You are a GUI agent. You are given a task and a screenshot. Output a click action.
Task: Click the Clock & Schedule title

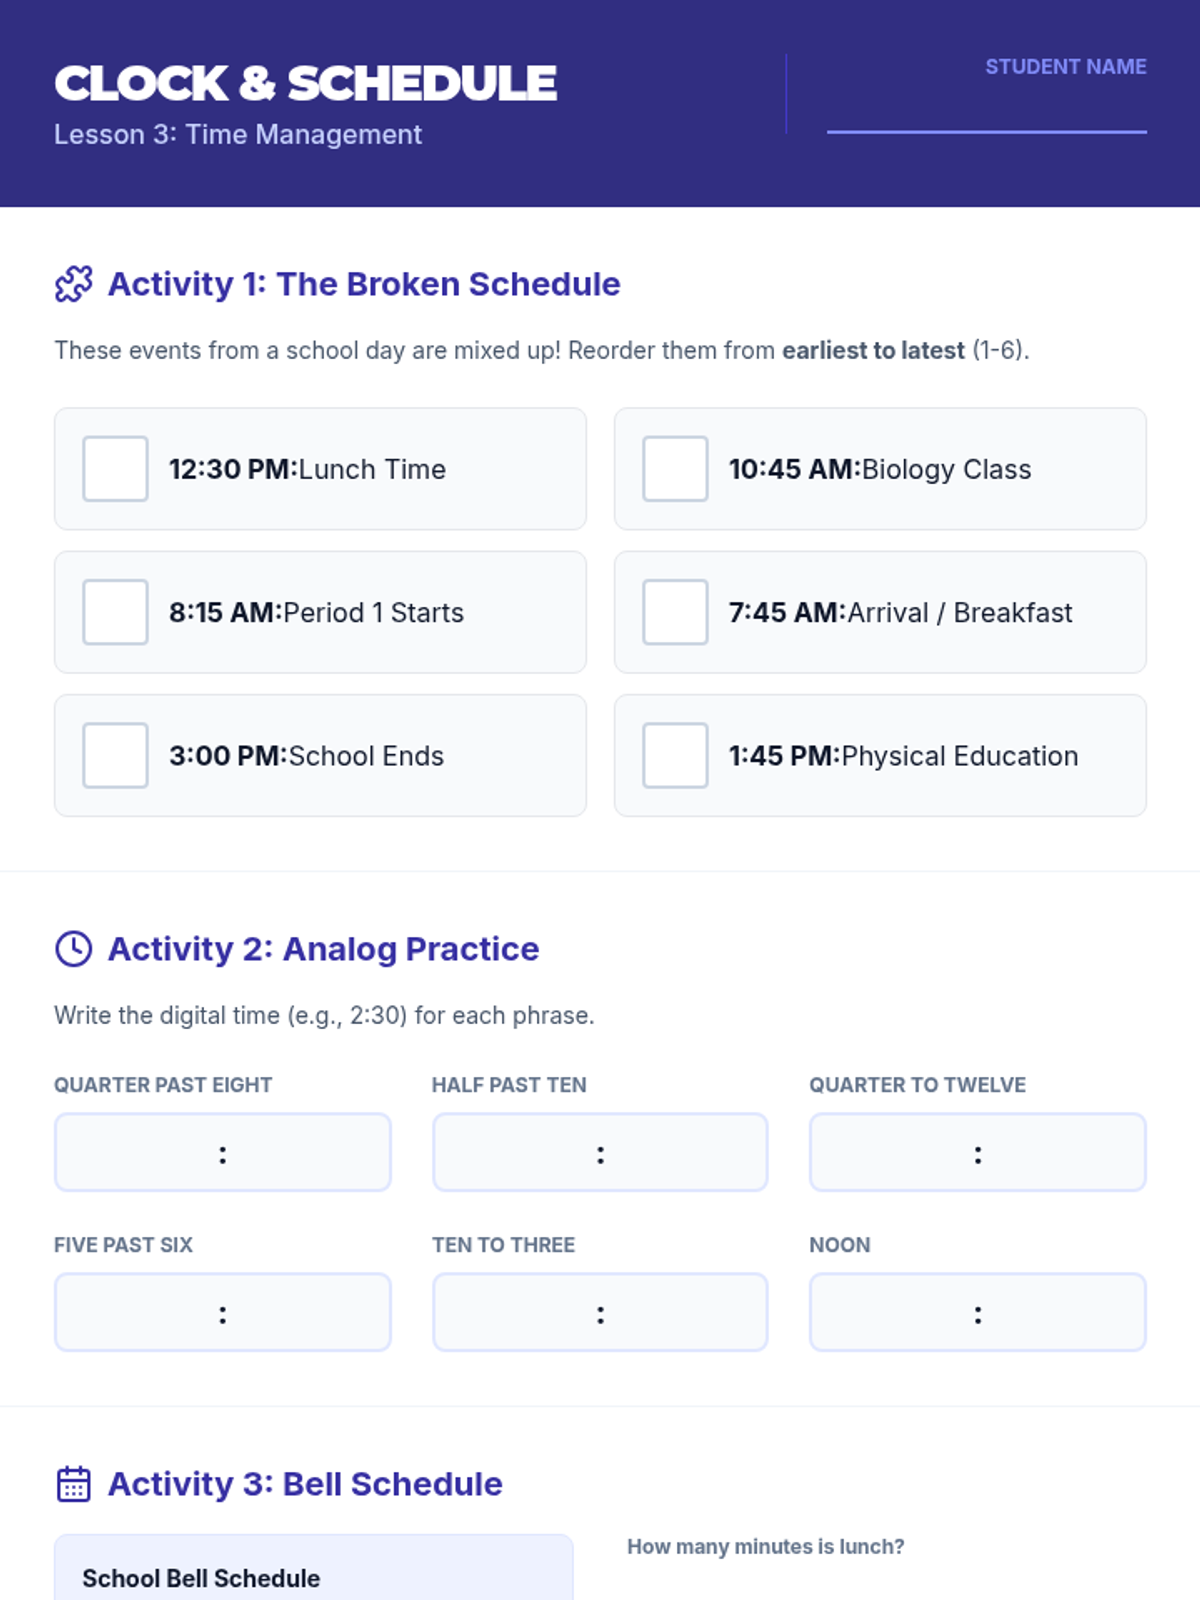point(305,83)
